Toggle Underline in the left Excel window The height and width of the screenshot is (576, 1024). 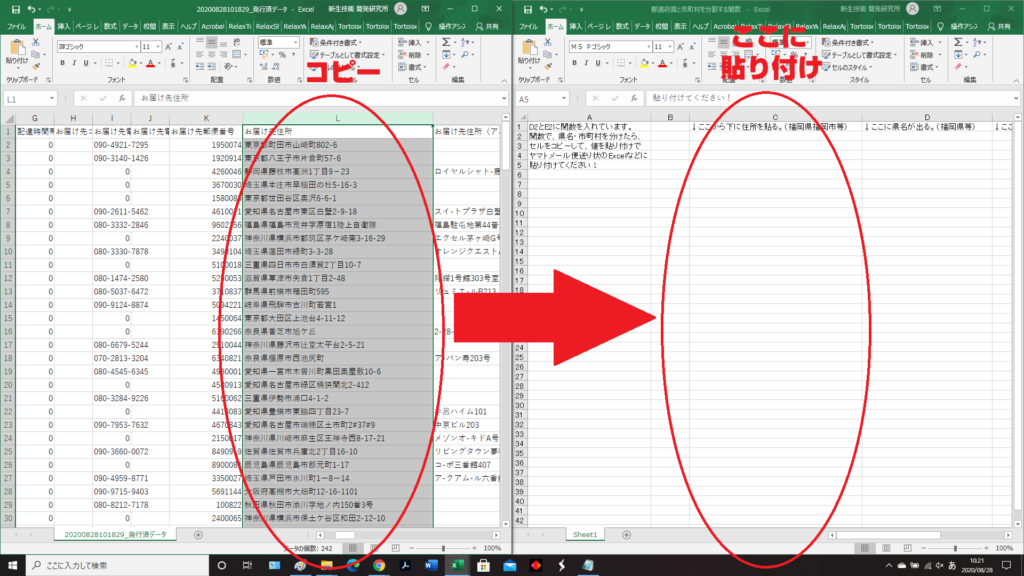tap(87, 62)
